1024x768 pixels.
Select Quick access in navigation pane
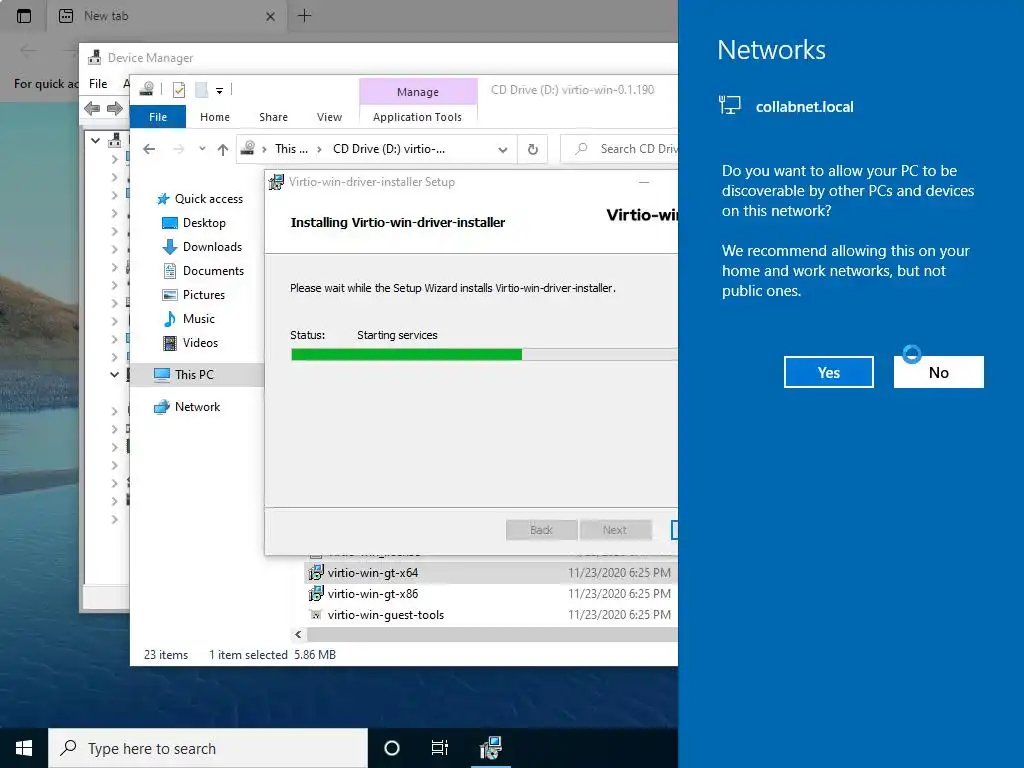click(208, 199)
